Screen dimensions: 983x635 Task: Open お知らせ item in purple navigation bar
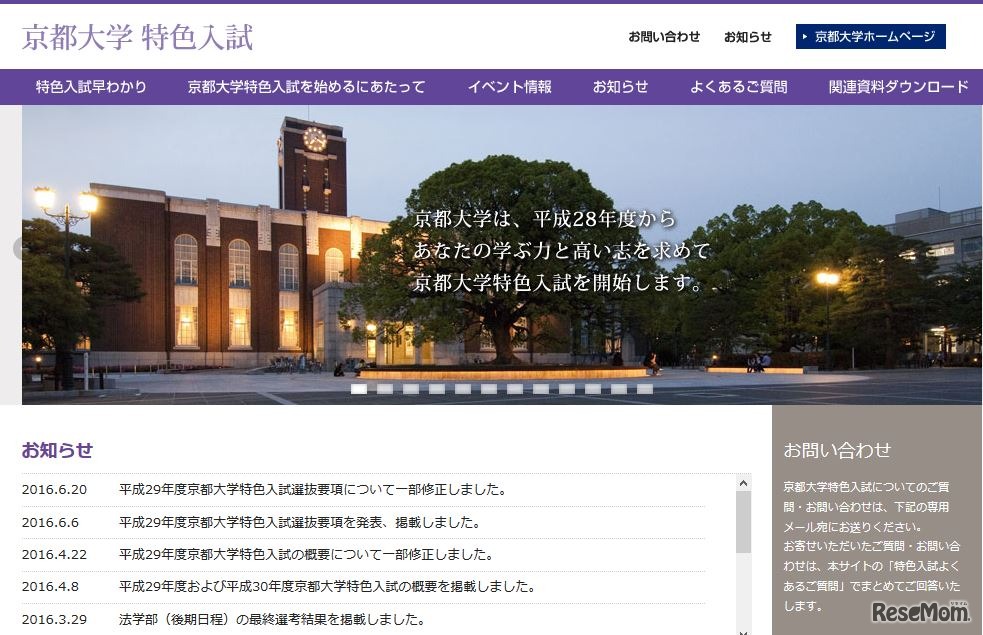pyautogui.click(x=620, y=87)
